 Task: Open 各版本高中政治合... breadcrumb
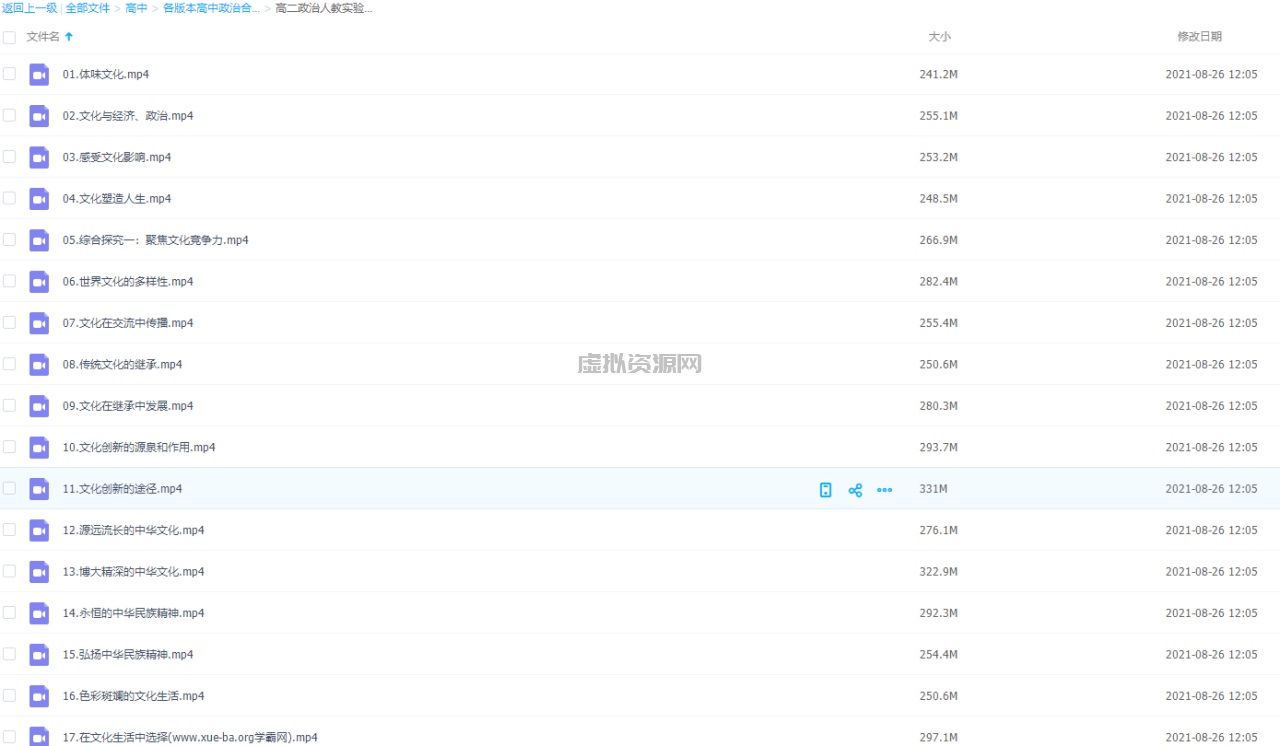[211, 8]
